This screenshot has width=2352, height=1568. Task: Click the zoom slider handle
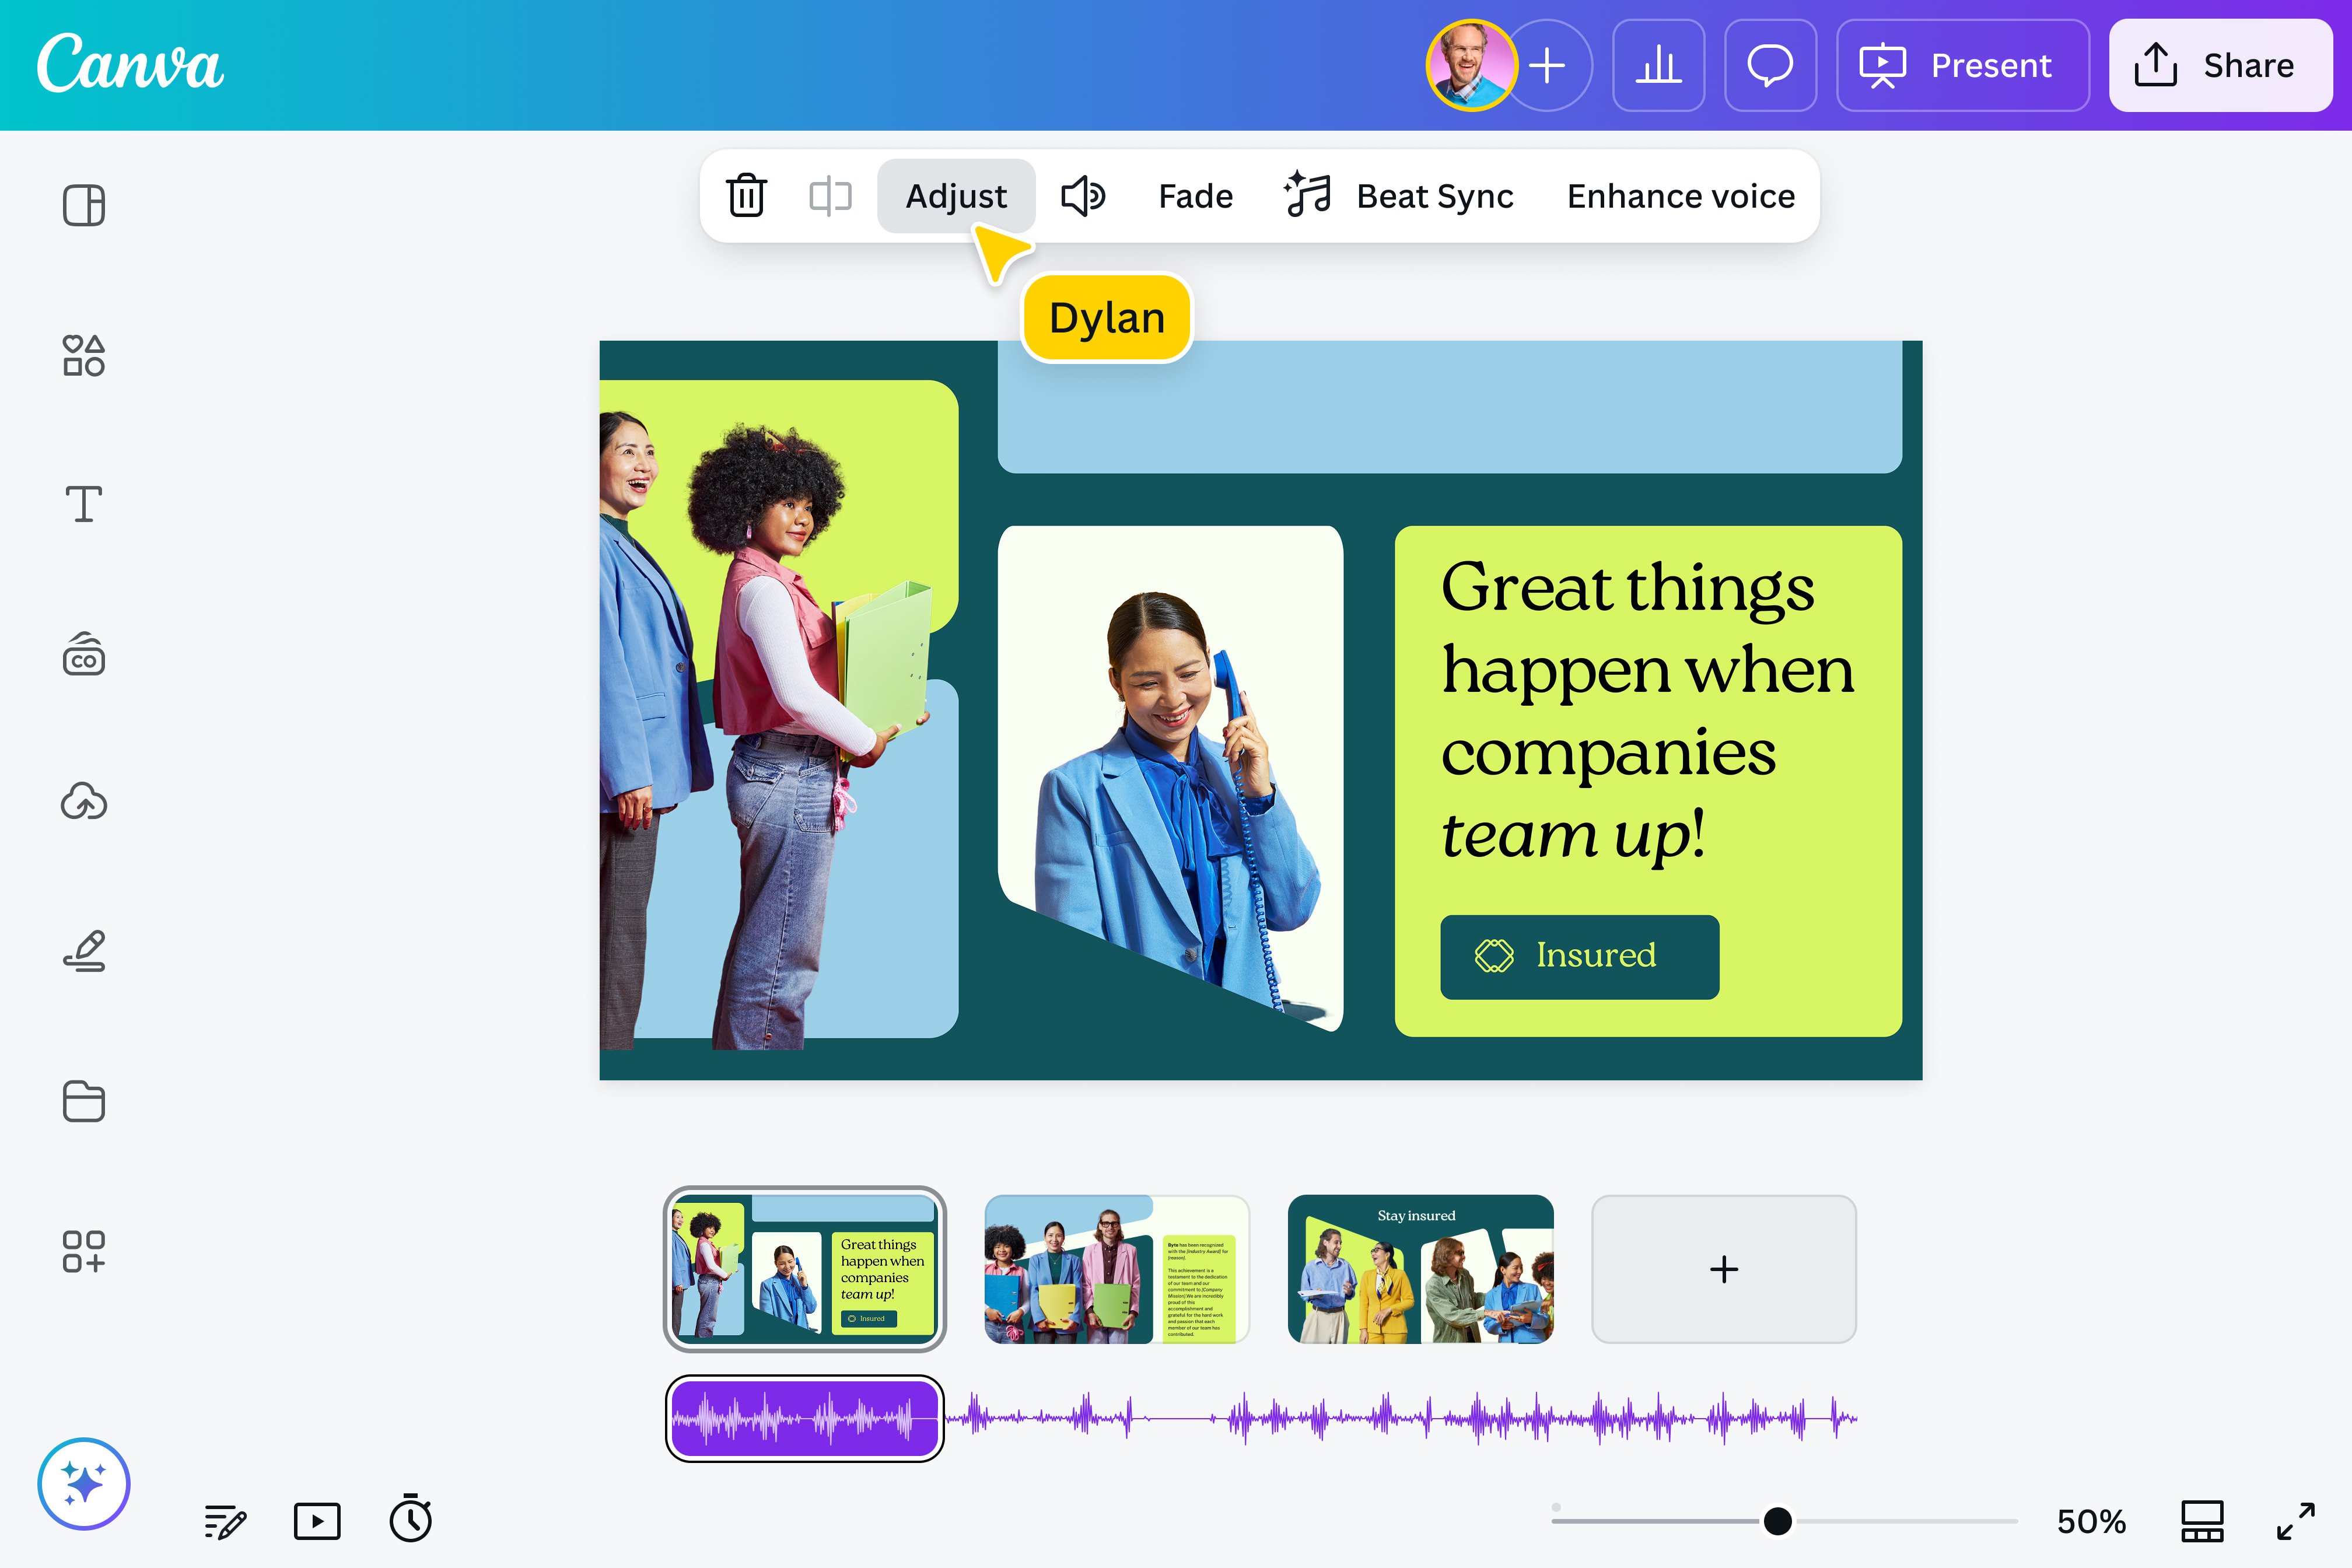[1777, 1521]
